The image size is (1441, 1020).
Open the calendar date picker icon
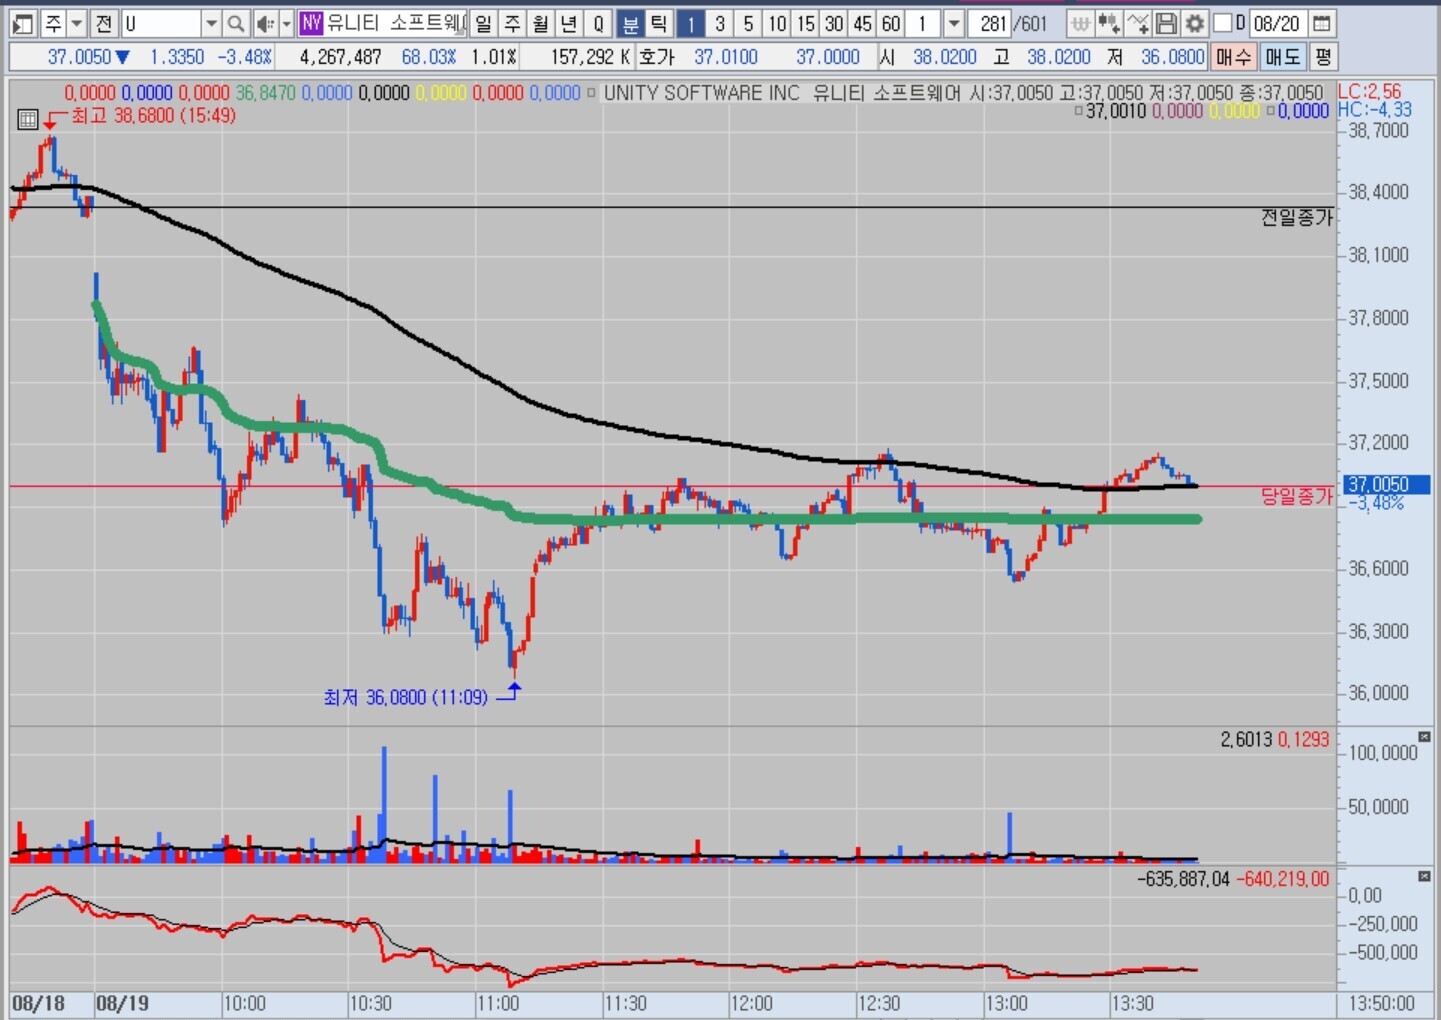(1321, 23)
